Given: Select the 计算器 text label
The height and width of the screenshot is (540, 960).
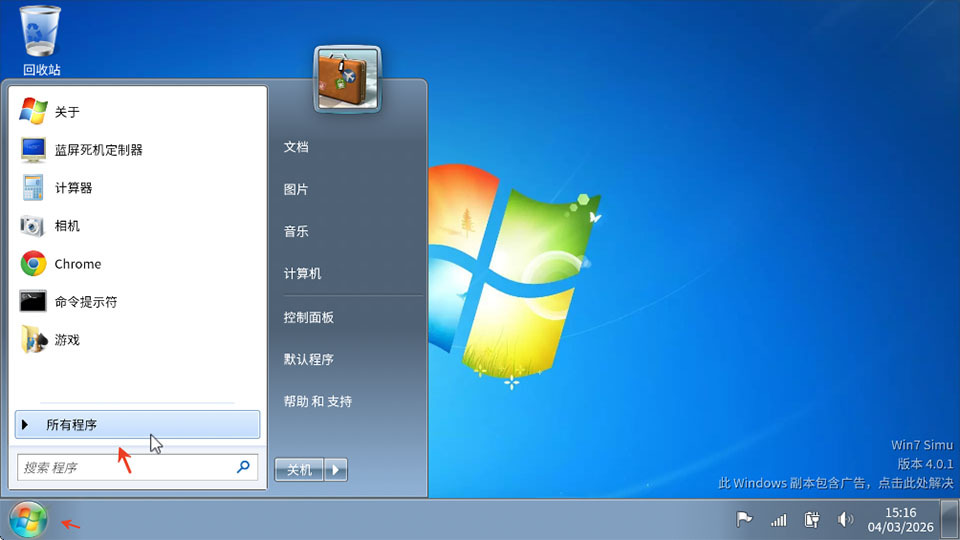Looking at the screenshot, I should 73,188.
